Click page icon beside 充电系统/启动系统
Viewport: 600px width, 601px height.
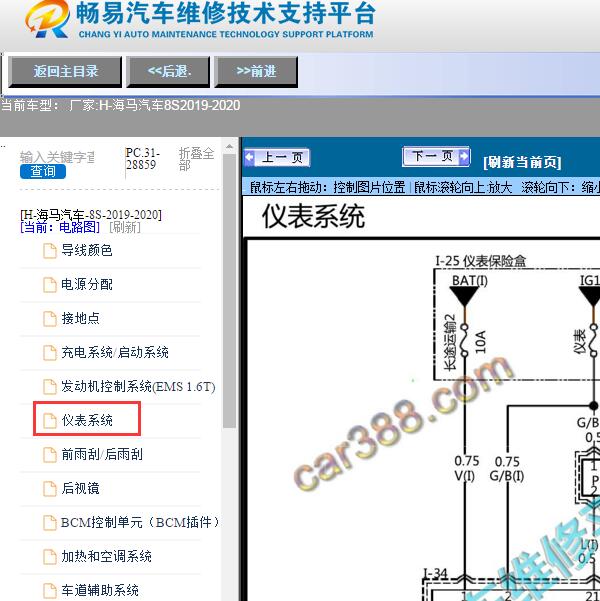pyautogui.click(x=49, y=353)
